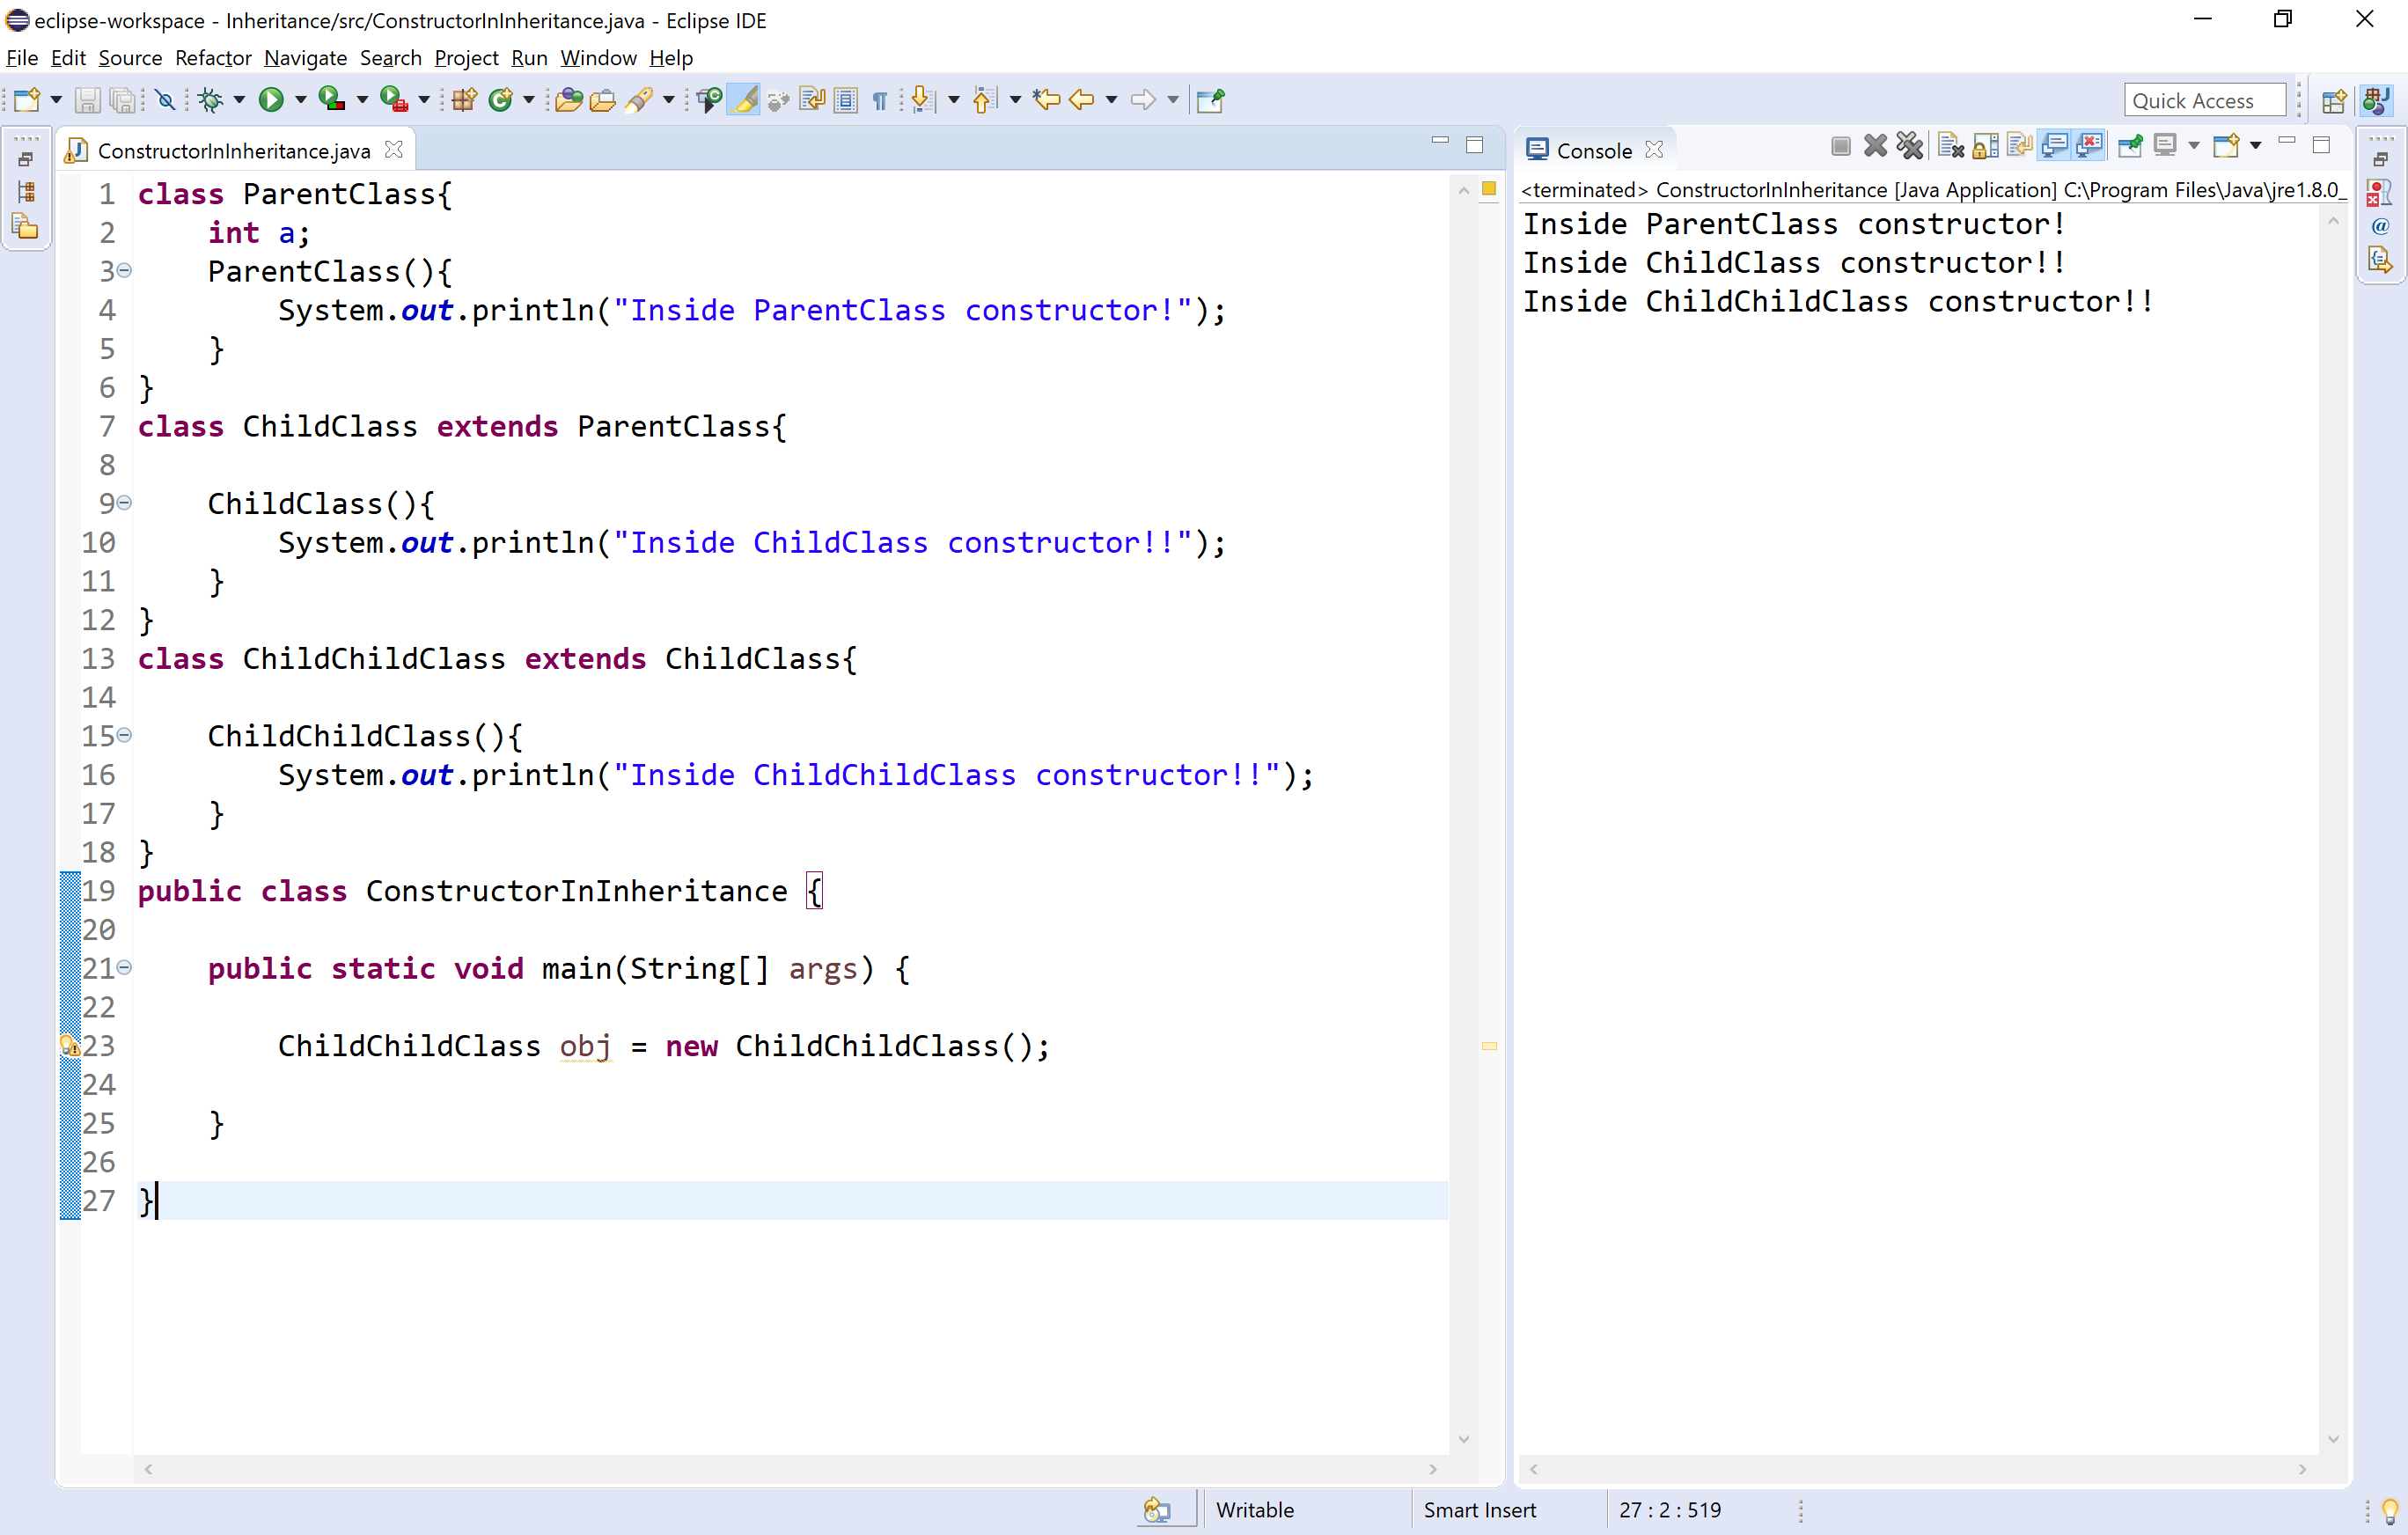Open the Run button dropdown arrow
The width and height of the screenshot is (2408, 1535).
click(x=301, y=99)
